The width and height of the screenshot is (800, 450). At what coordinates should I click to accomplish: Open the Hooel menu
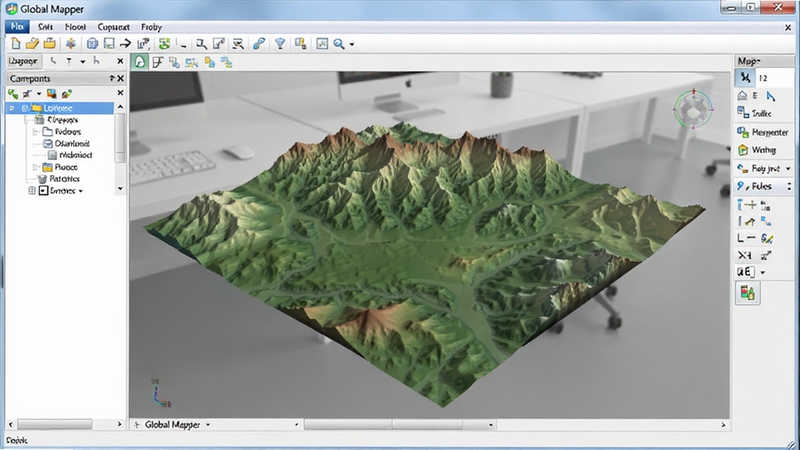tap(75, 27)
